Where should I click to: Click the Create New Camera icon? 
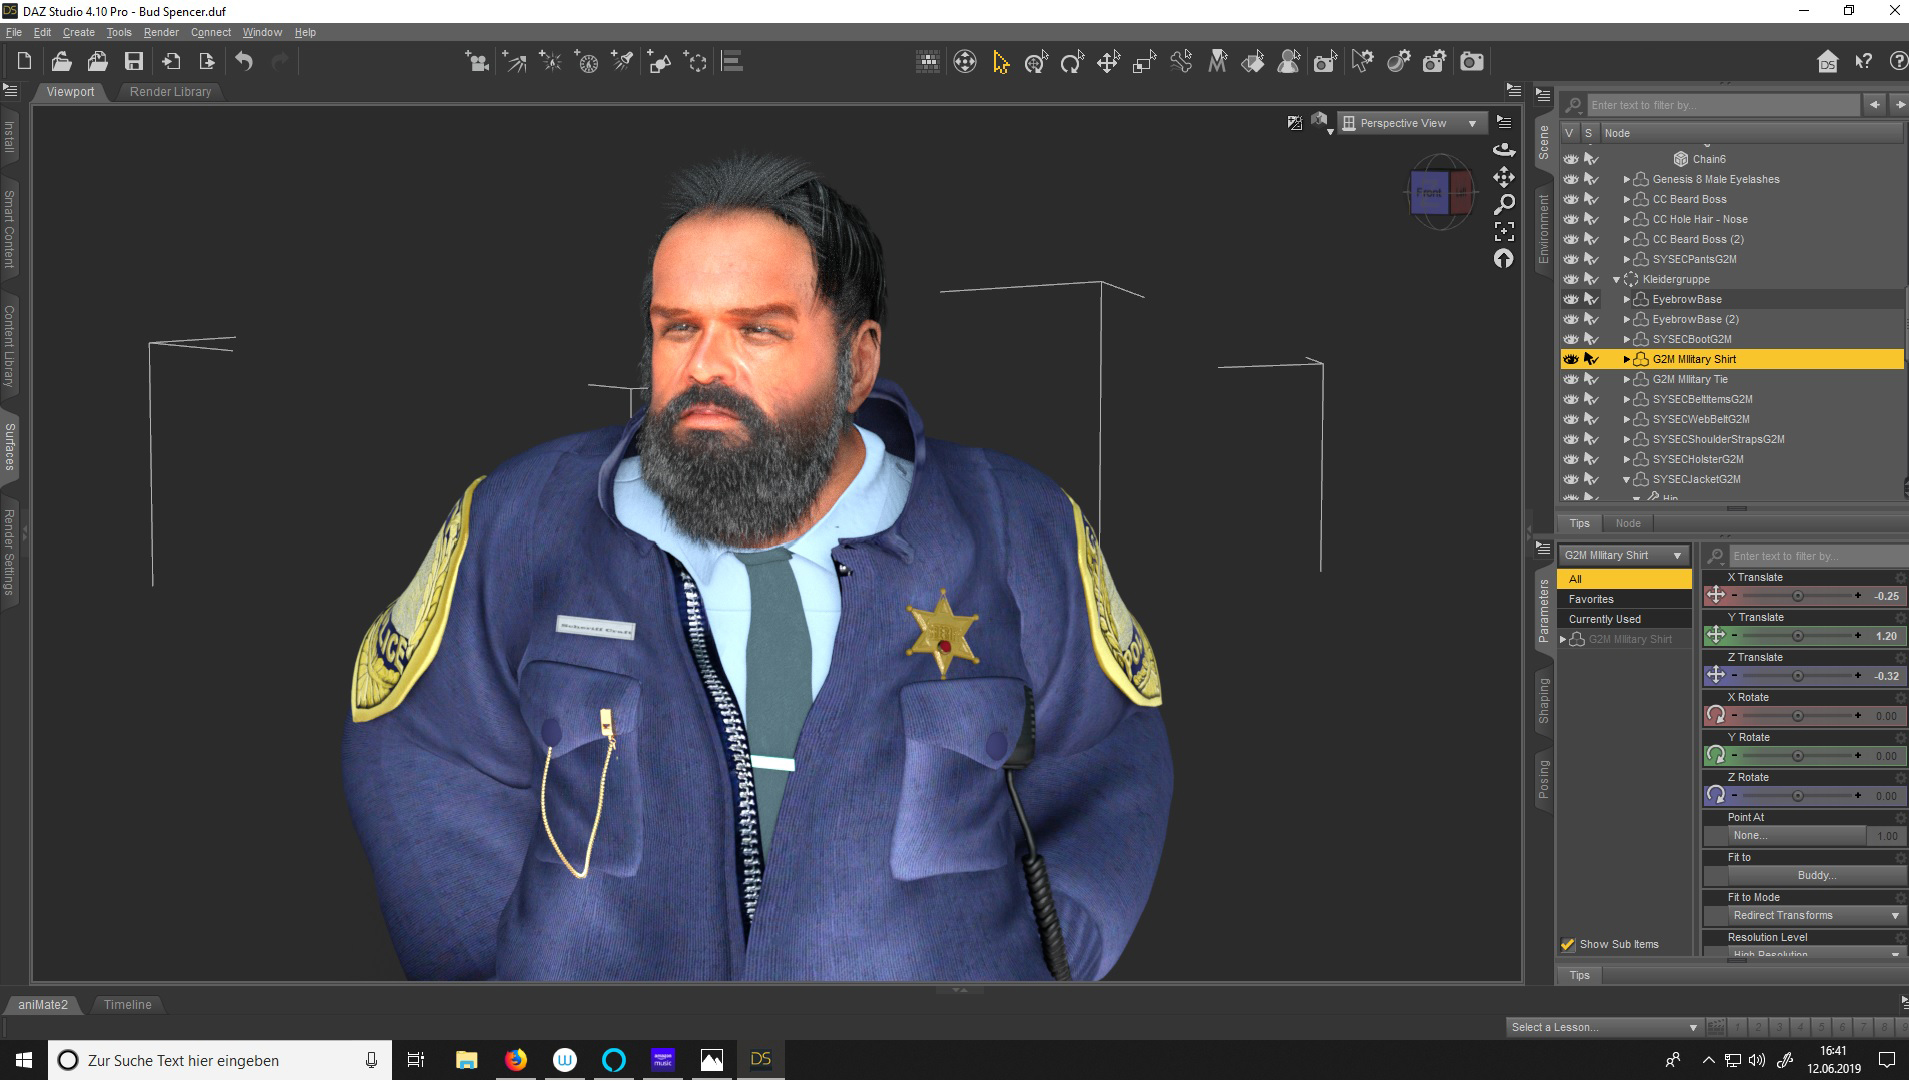click(x=477, y=62)
